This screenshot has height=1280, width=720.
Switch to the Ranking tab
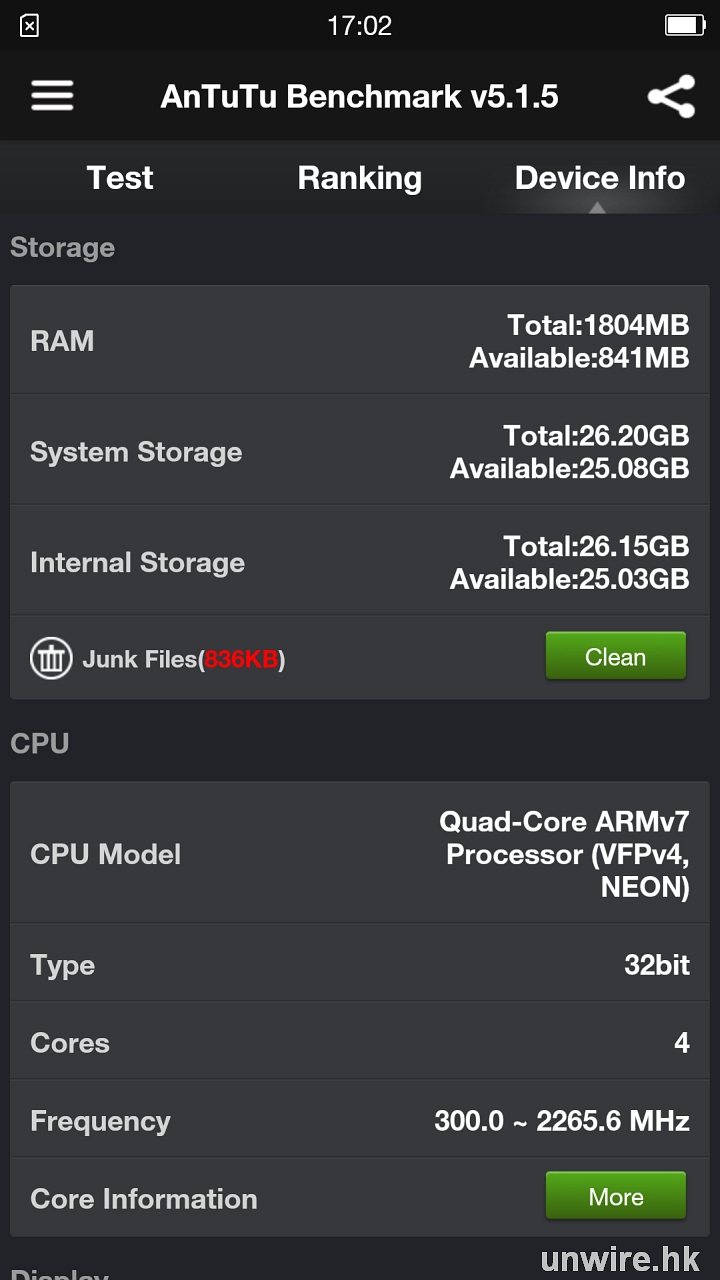(x=360, y=178)
